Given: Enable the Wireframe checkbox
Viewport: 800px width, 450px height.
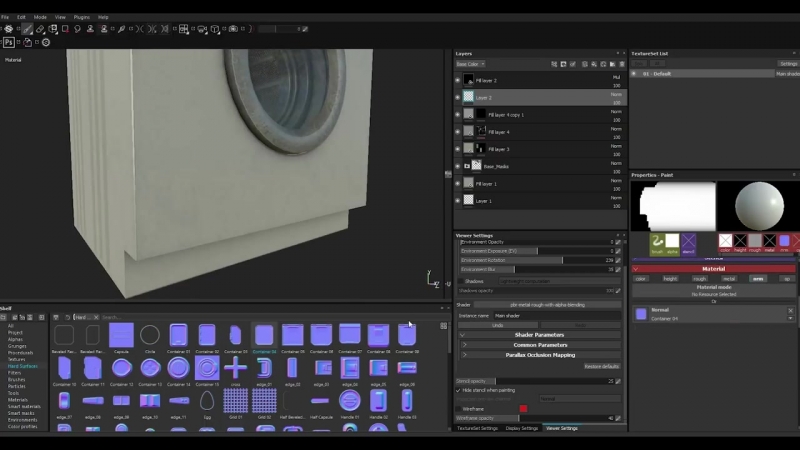Looking at the screenshot, I should pos(458,409).
